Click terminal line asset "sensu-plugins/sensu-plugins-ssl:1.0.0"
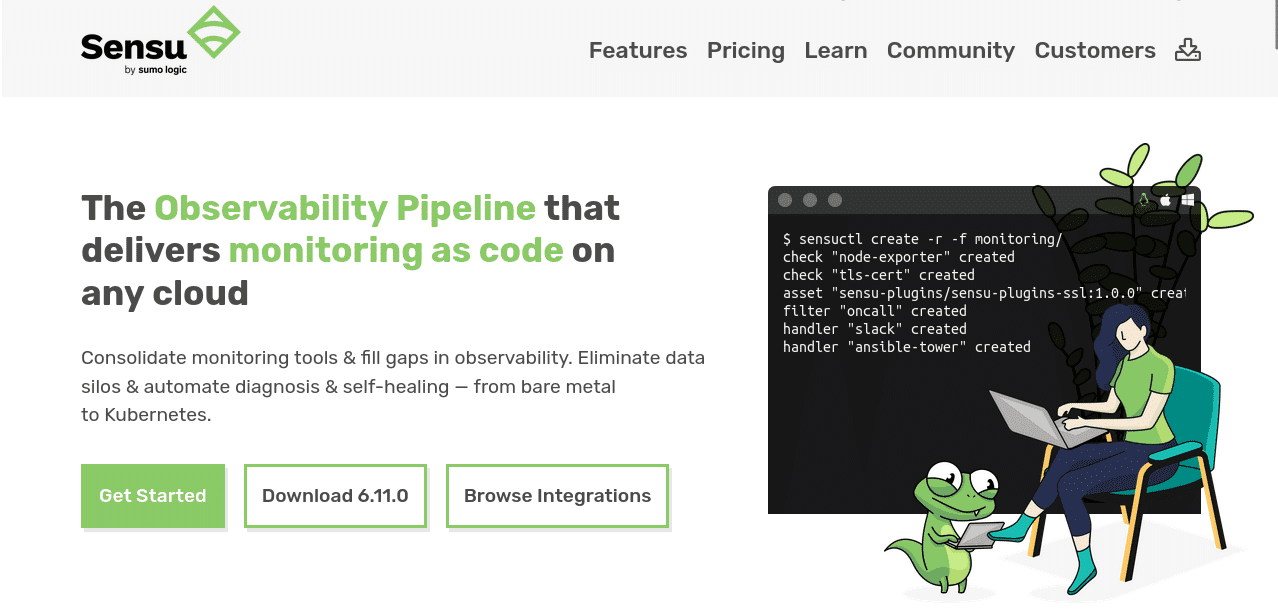Screen dimensions: 1278x614 pyautogui.click(x=984, y=293)
